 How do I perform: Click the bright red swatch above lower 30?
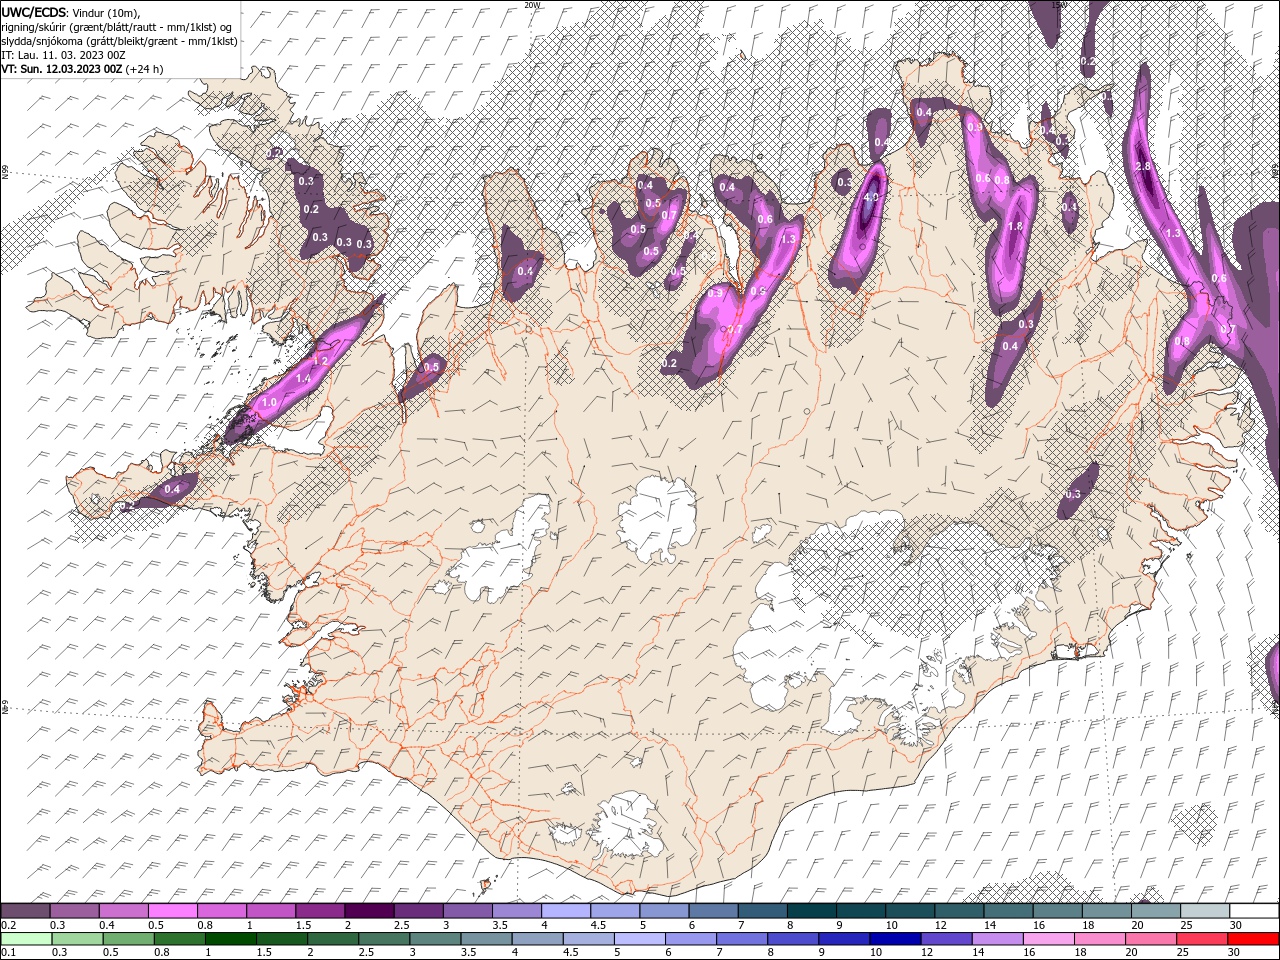pos(1254,939)
